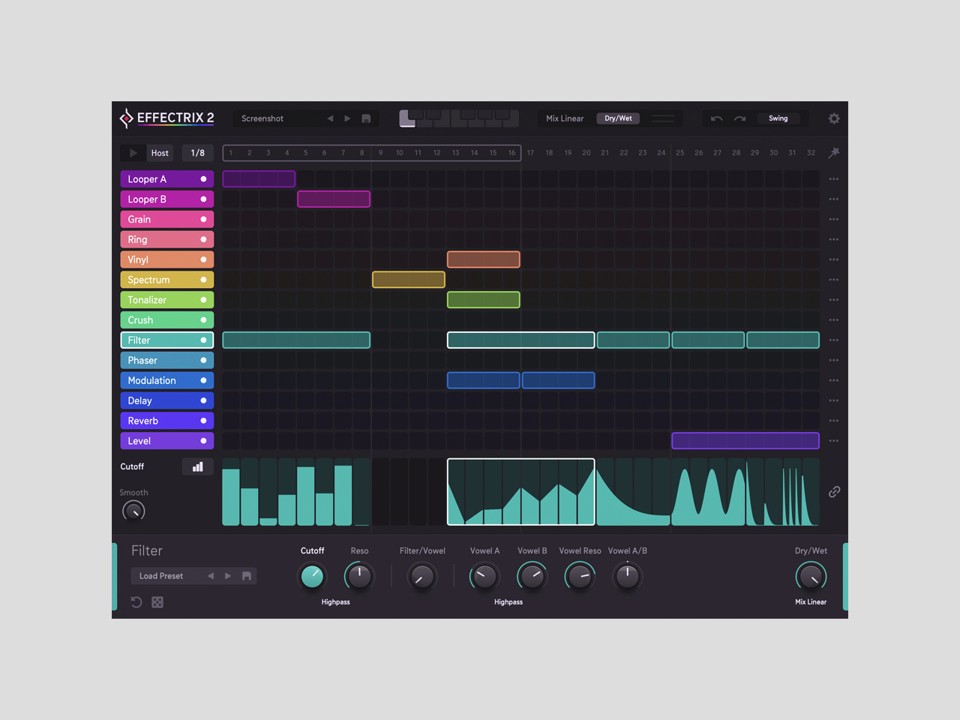Click the undo arrow icon
This screenshot has height=720, width=960.
(716, 118)
